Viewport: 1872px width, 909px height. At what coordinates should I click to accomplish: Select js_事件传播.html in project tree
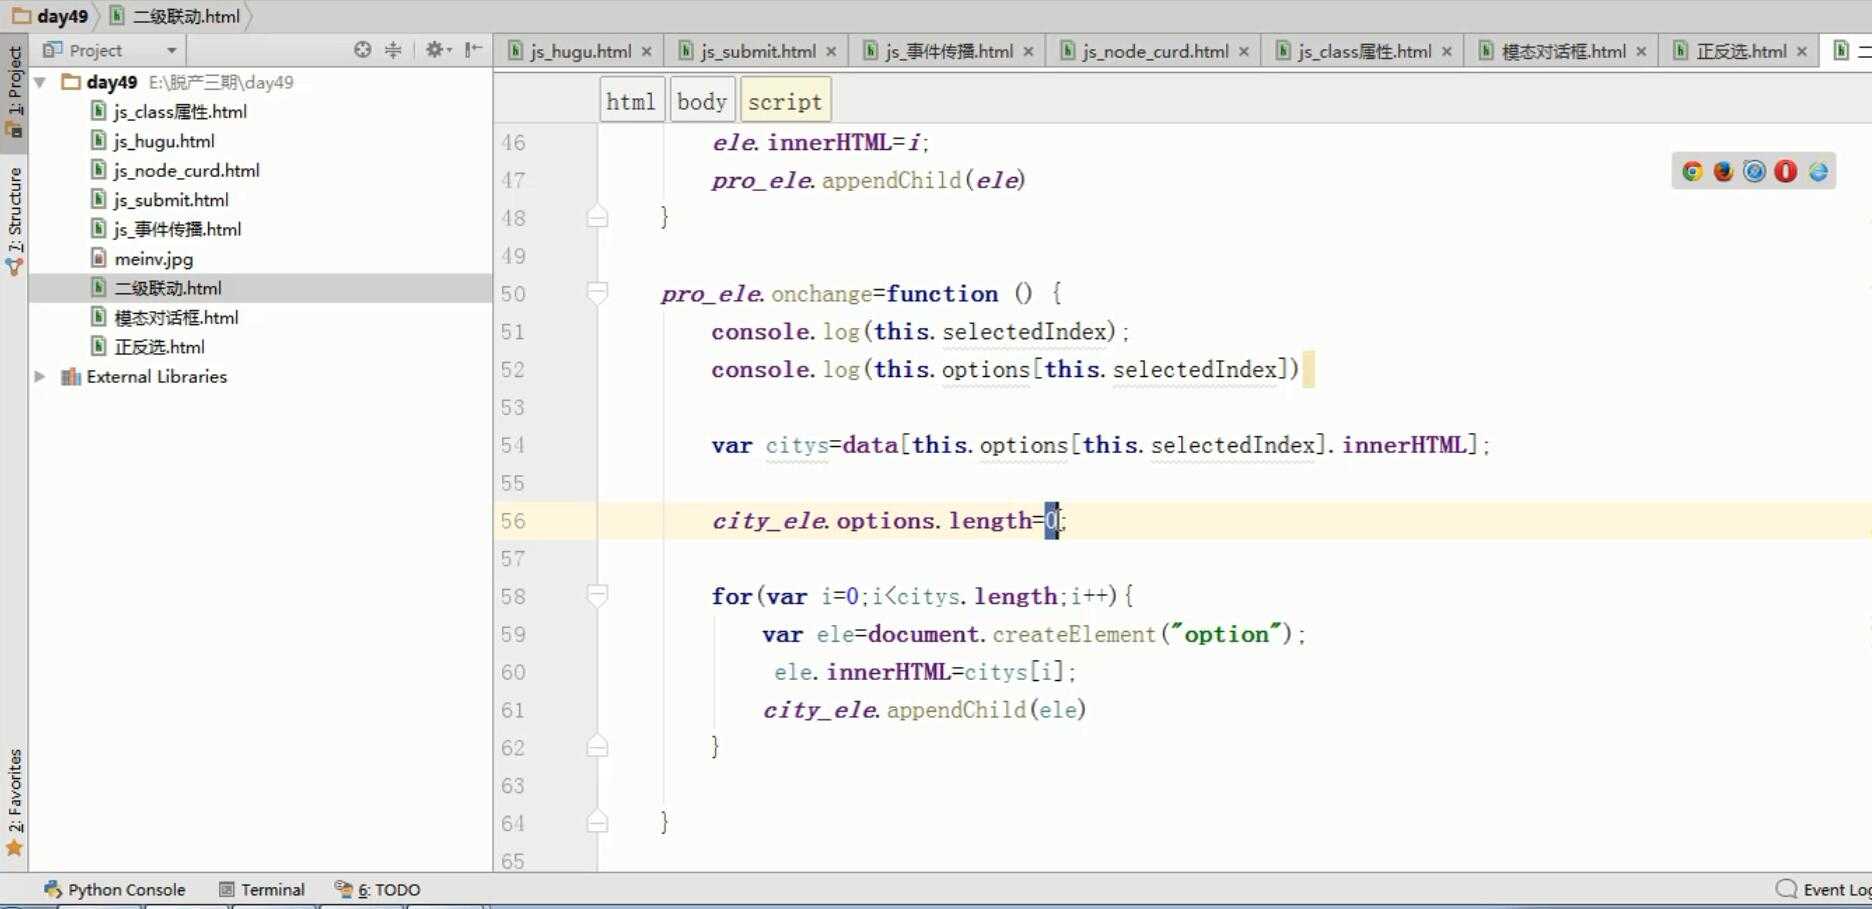coord(177,229)
